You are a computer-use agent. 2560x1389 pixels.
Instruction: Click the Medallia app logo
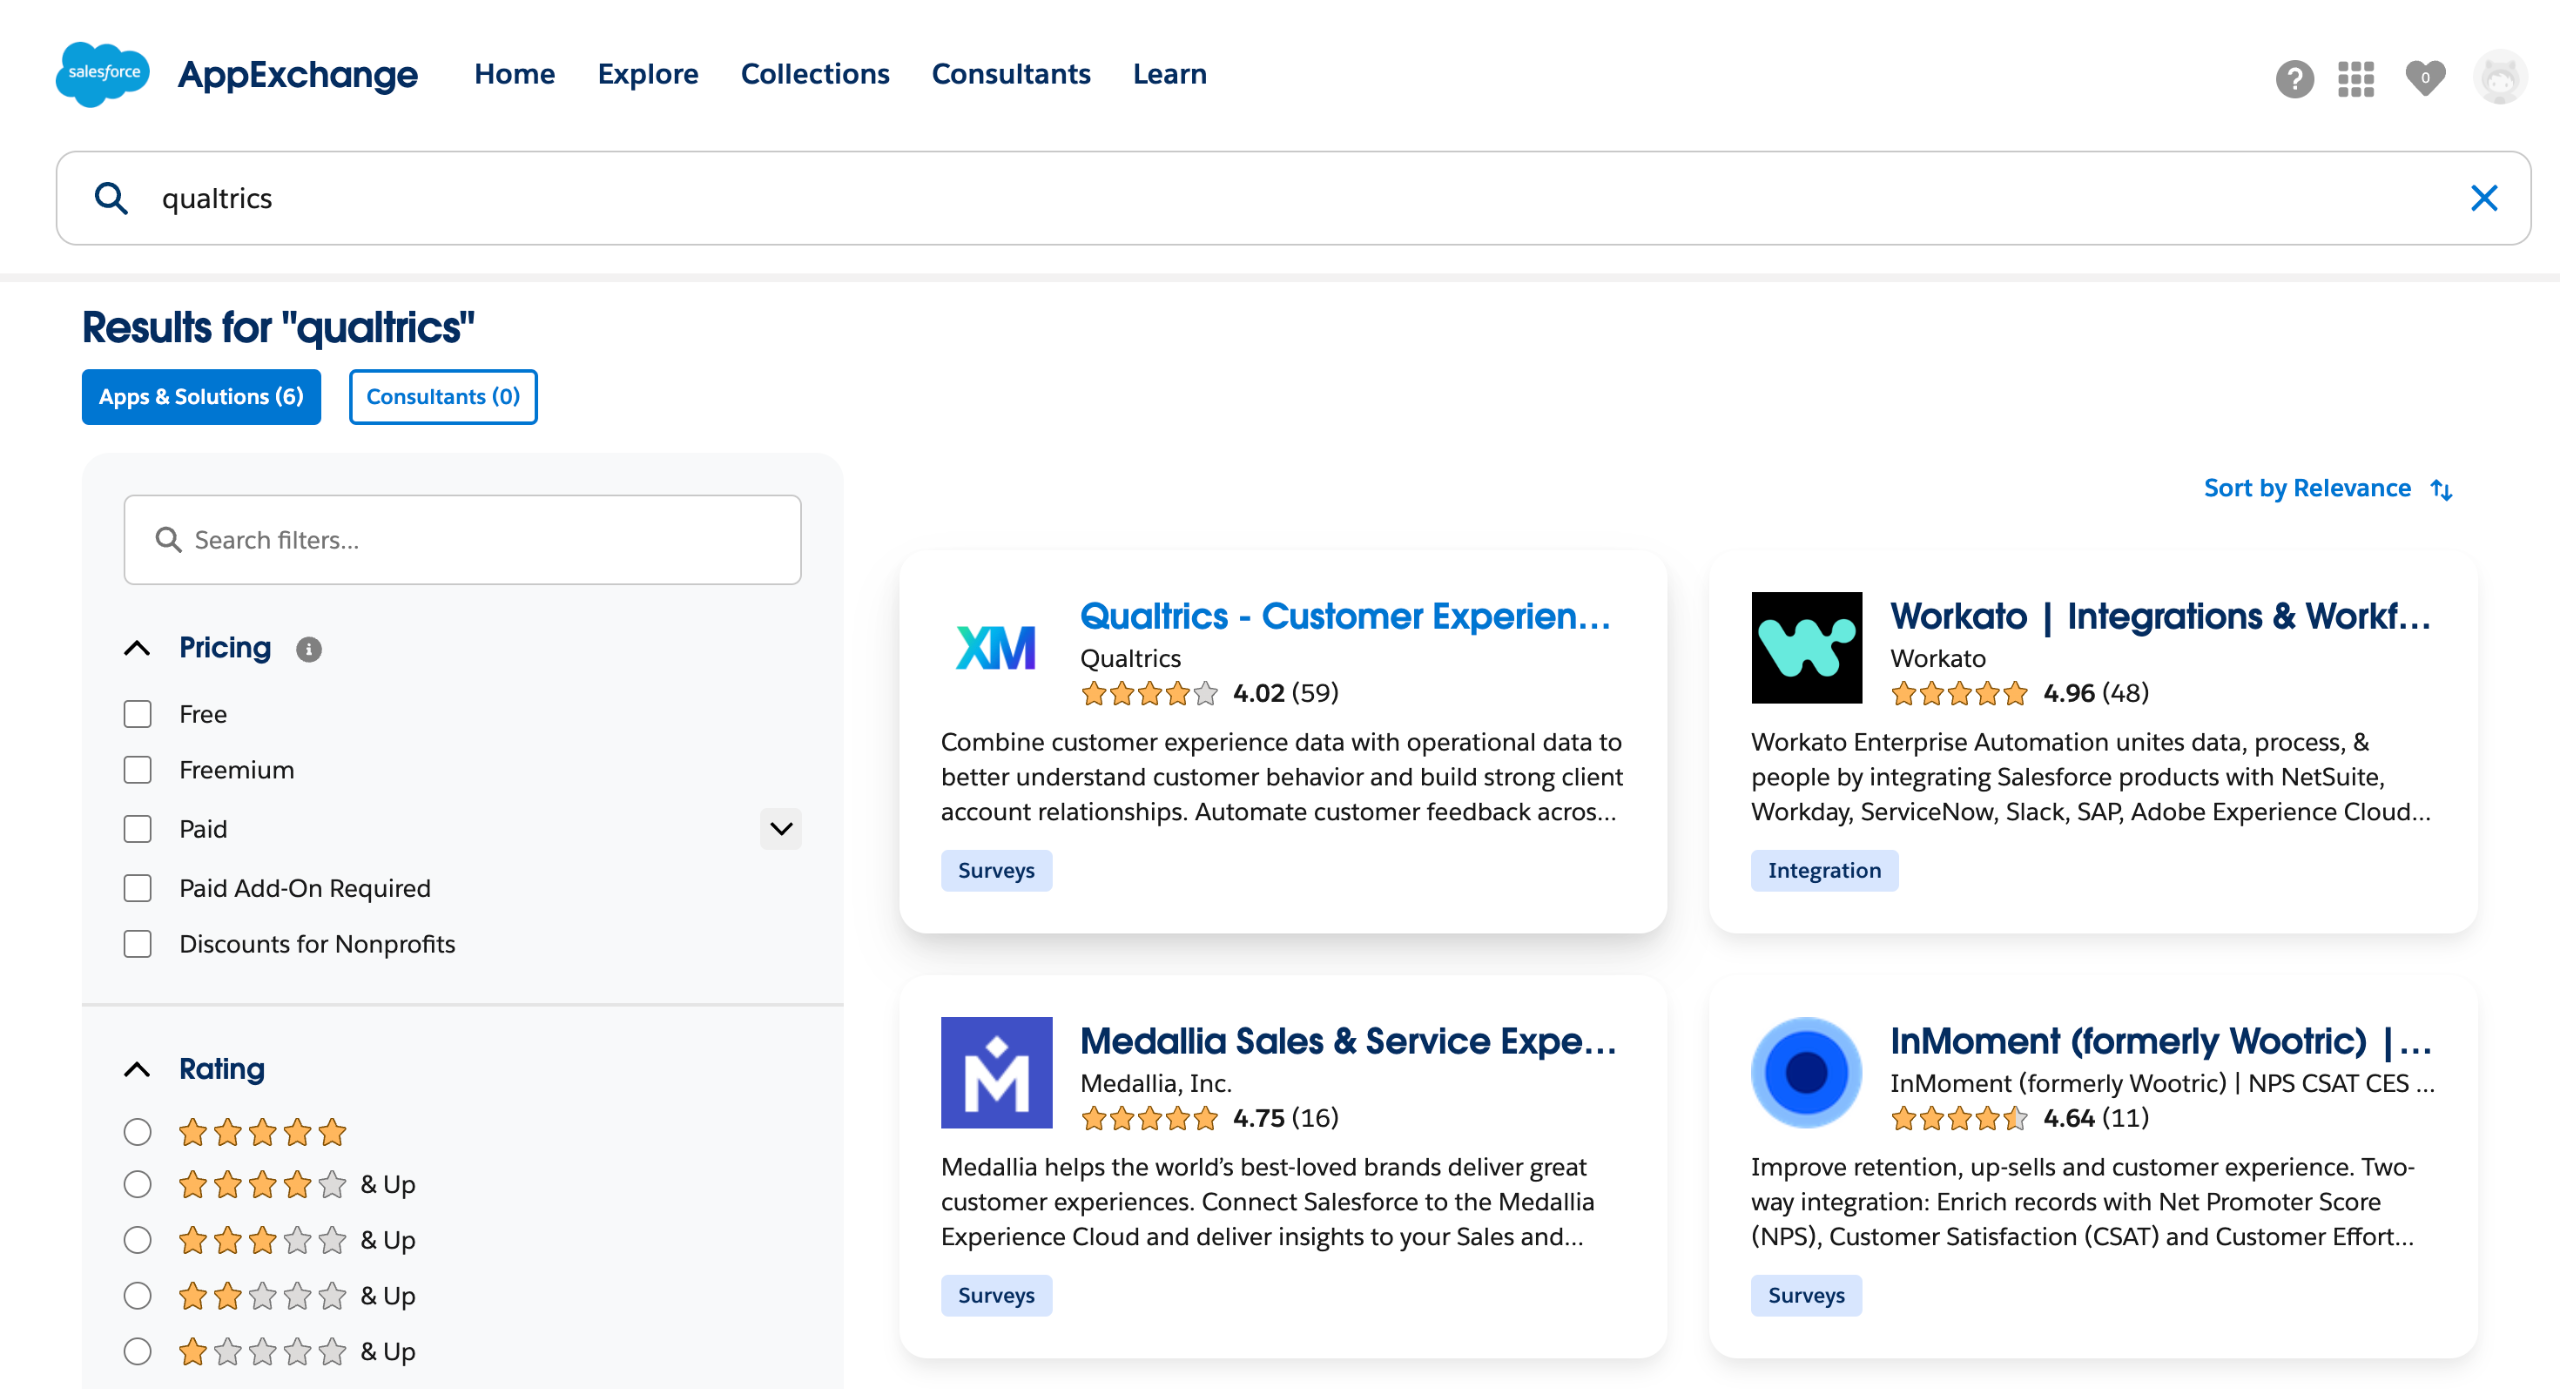(996, 1072)
